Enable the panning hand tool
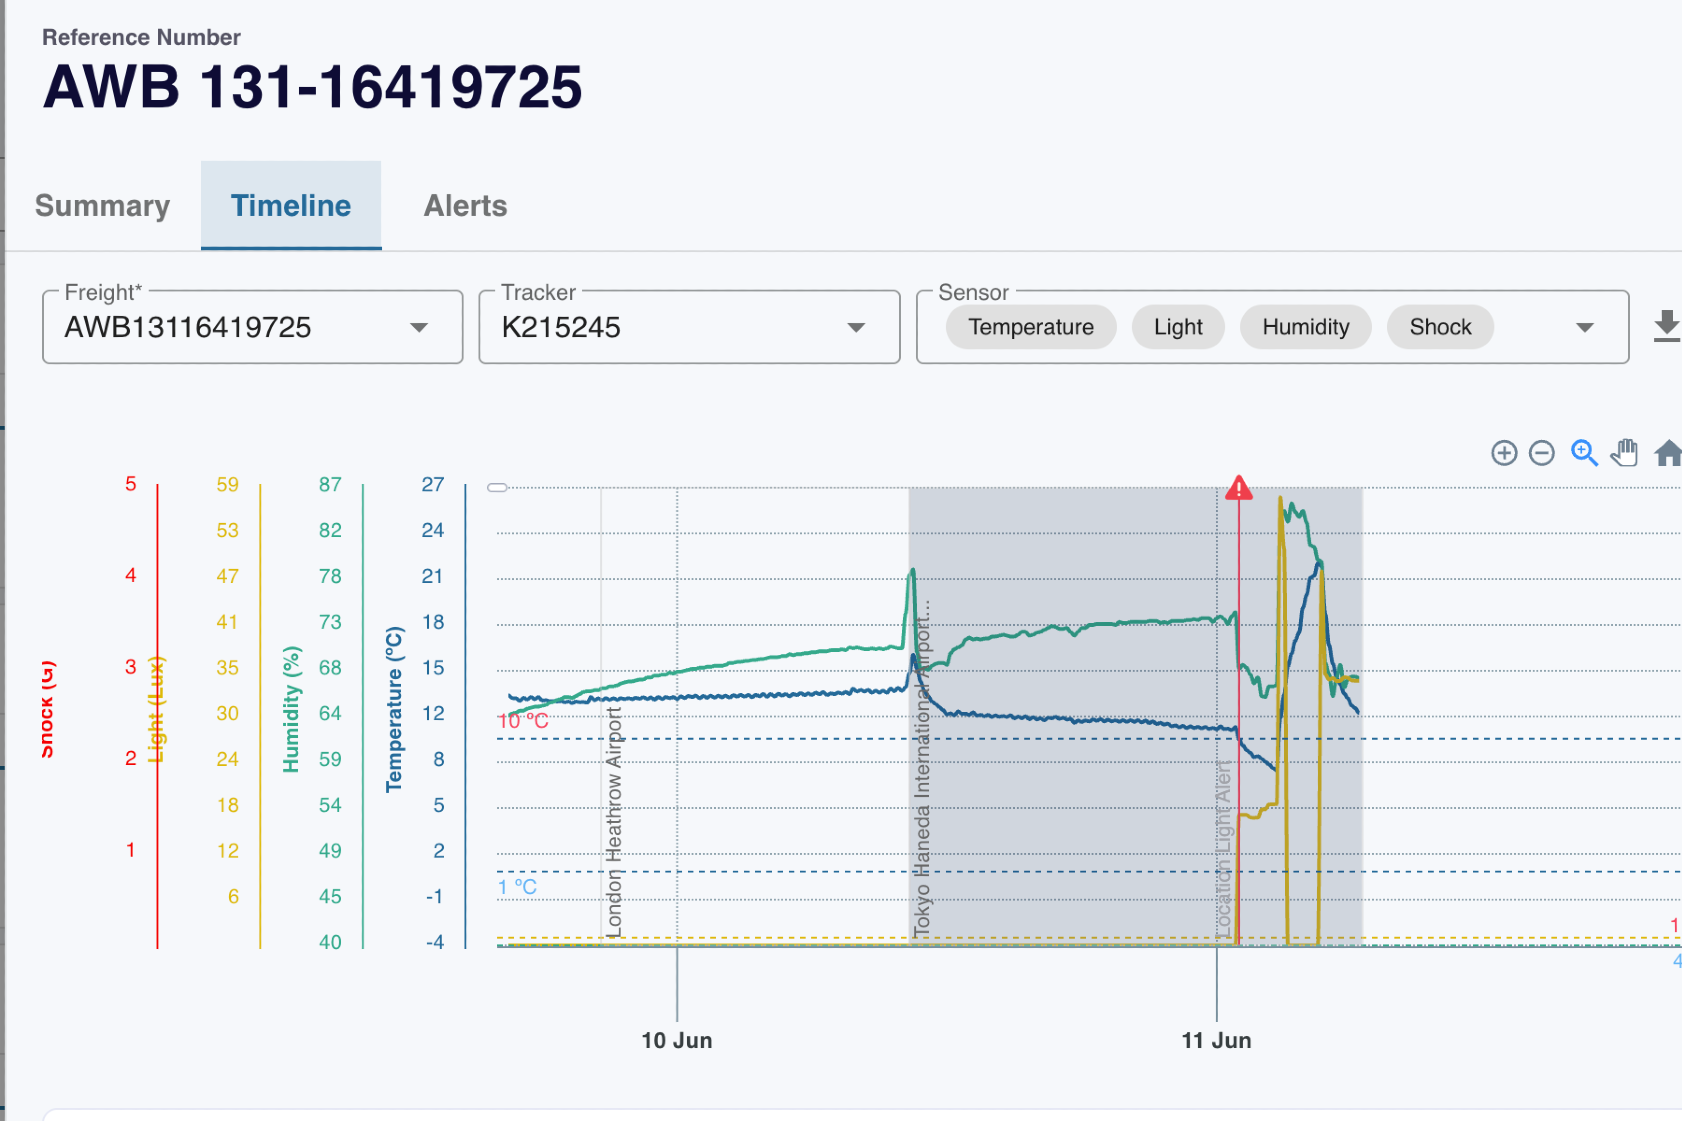 pyautogui.click(x=1625, y=453)
